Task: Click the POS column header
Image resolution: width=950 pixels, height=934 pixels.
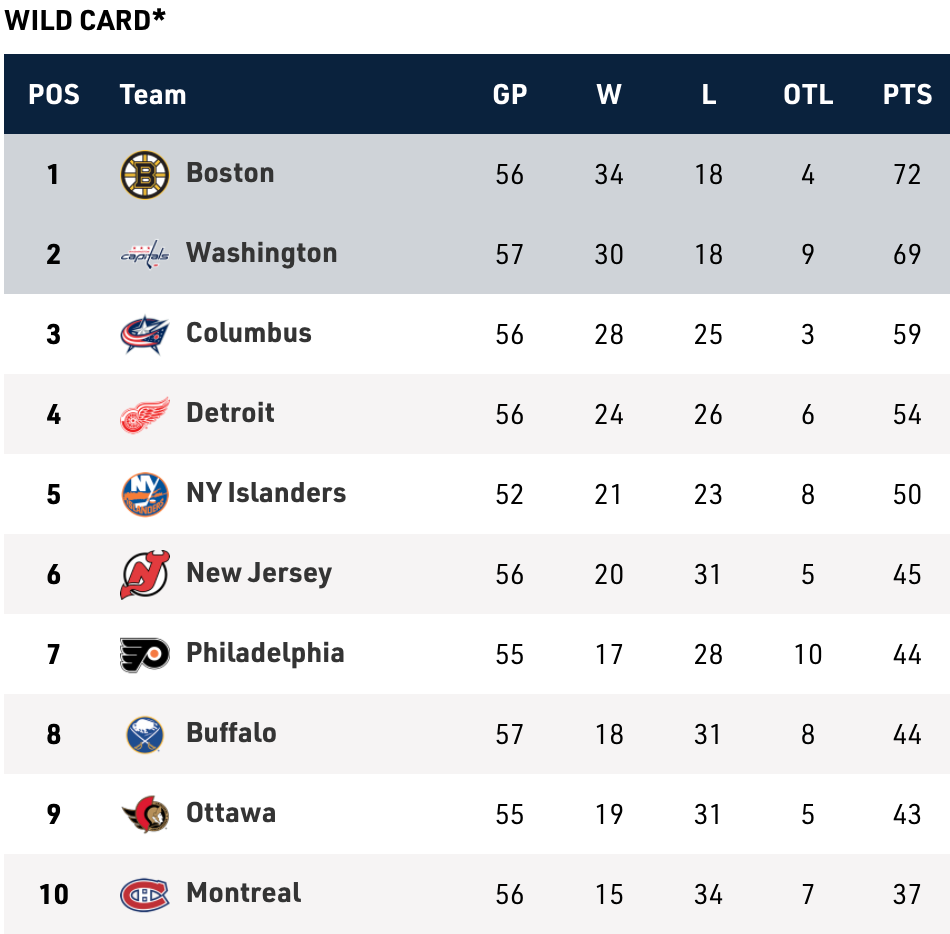Action: pos(54,95)
